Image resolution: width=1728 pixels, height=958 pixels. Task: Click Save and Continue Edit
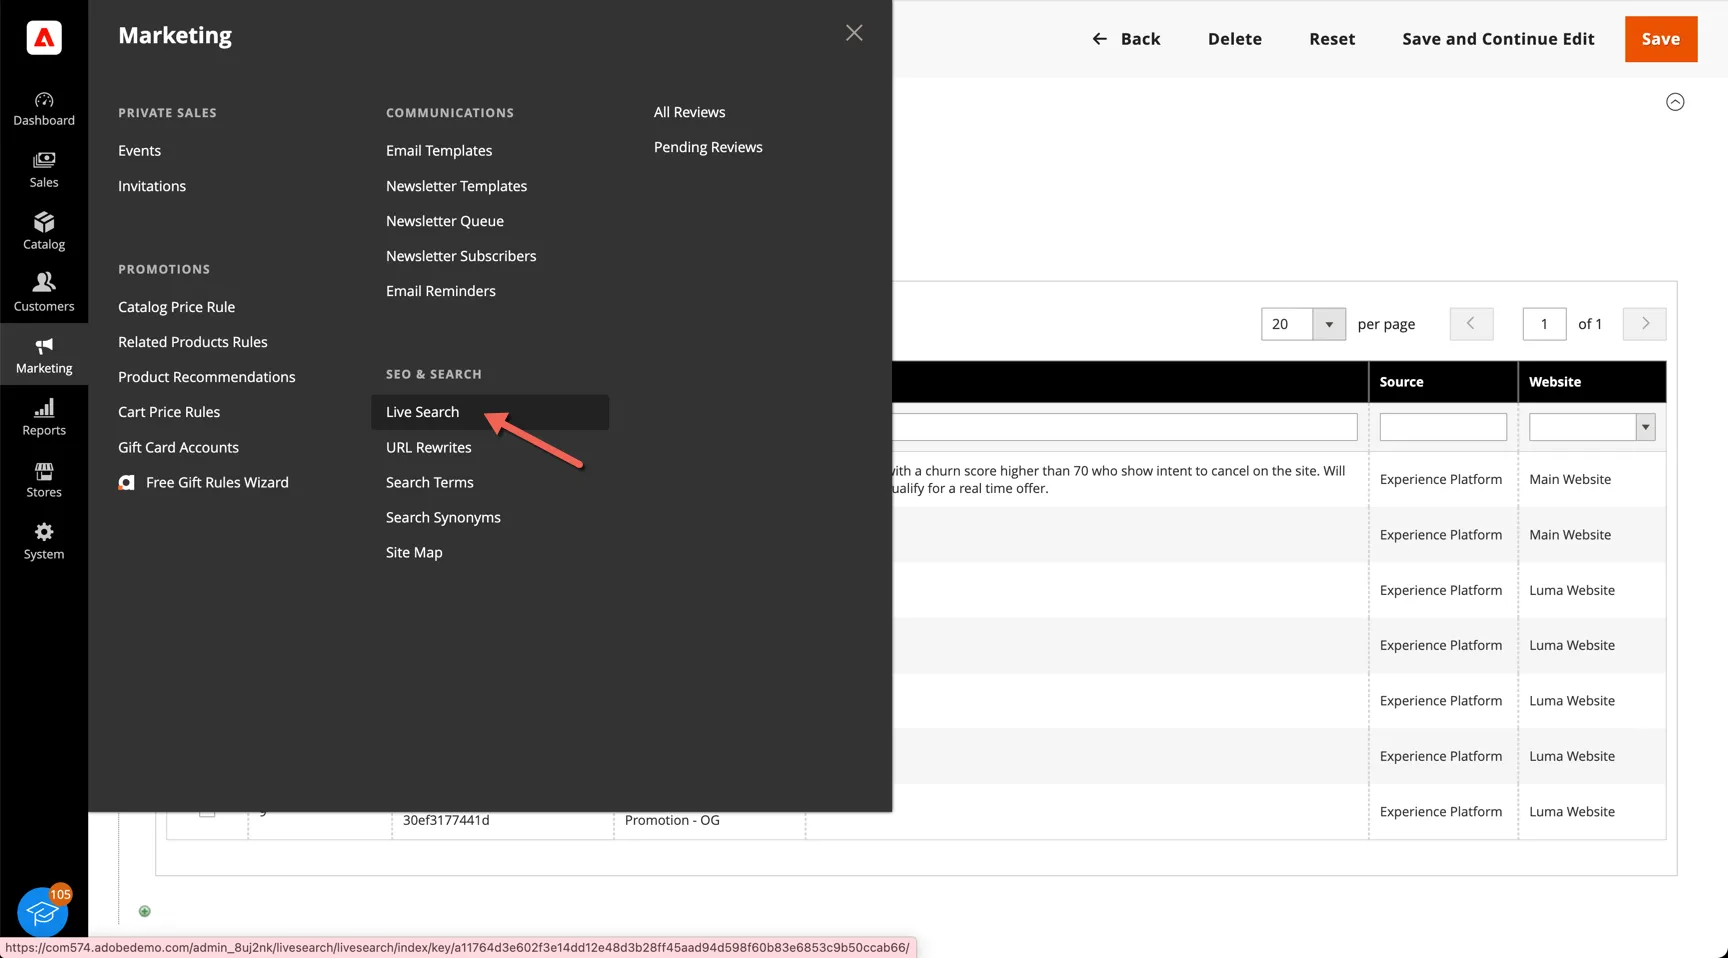(x=1498, y=39)
